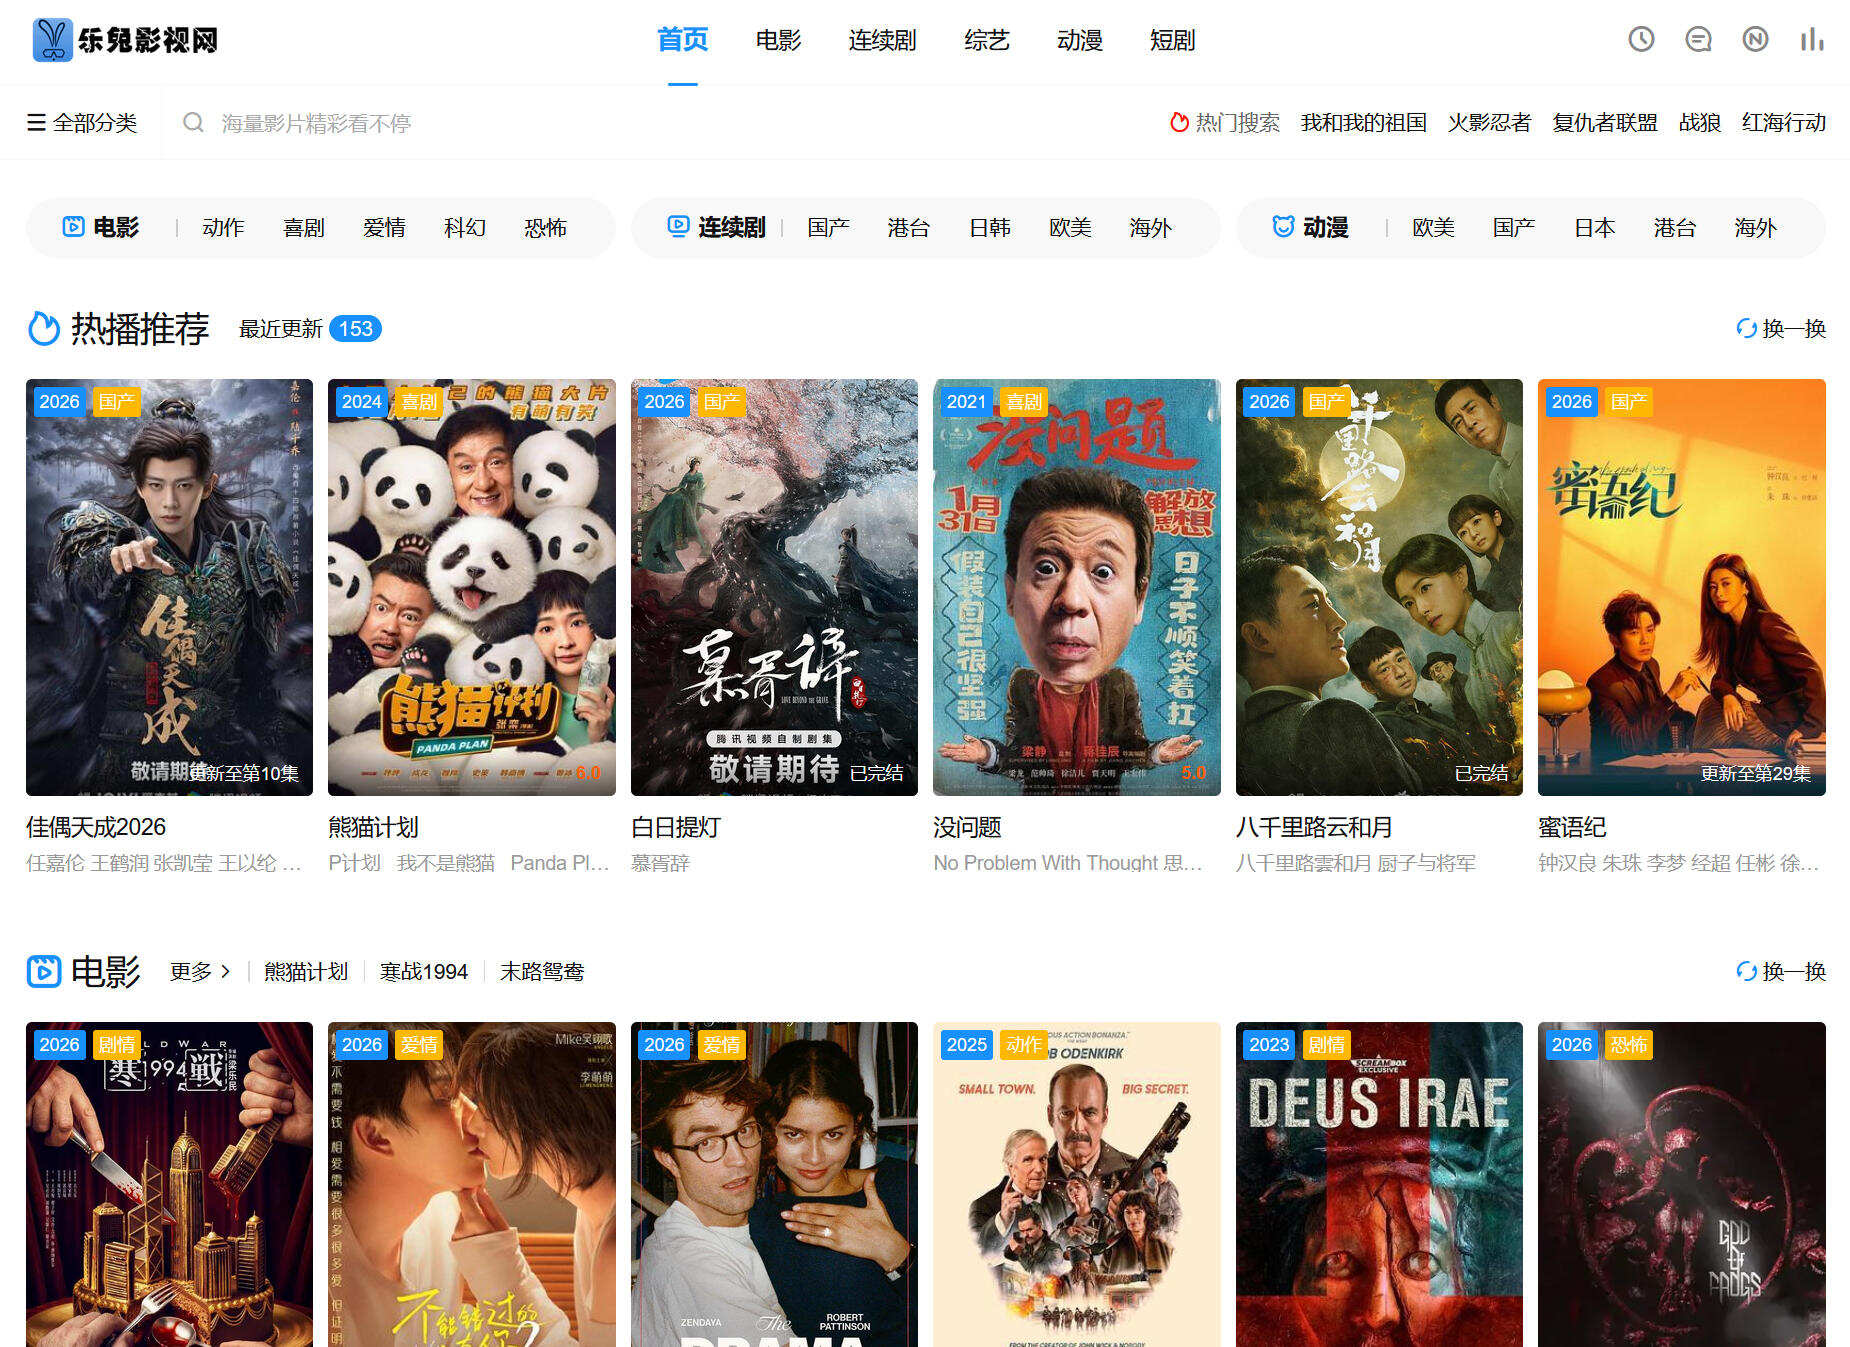Click the 电影 category pill icon

(x=73, y=227)
